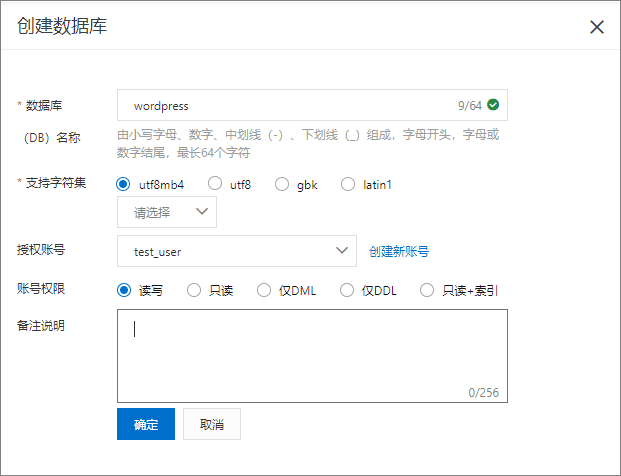Click the 授权账号 label
This screenshot has width=621, height=476.
tap(41, 250)
